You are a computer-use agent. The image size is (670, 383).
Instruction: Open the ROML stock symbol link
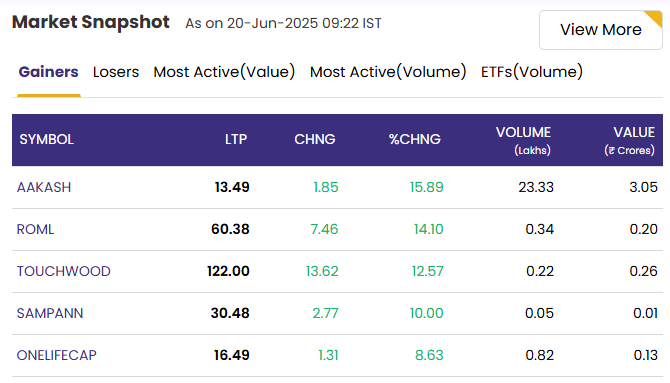click(35, 230)
